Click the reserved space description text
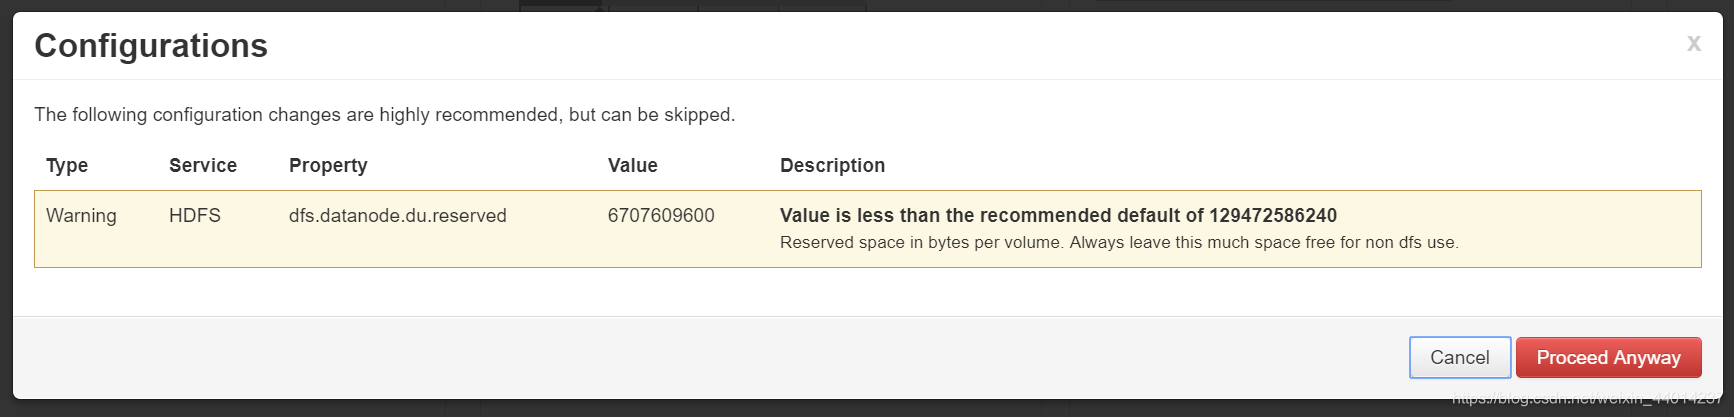1734x417 pixels. click(x=1119, y=242)
